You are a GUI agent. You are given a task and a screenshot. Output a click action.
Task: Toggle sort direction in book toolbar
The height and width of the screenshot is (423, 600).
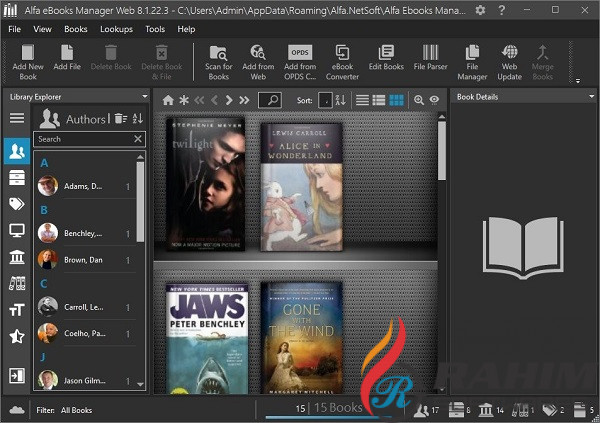point(341,100)
